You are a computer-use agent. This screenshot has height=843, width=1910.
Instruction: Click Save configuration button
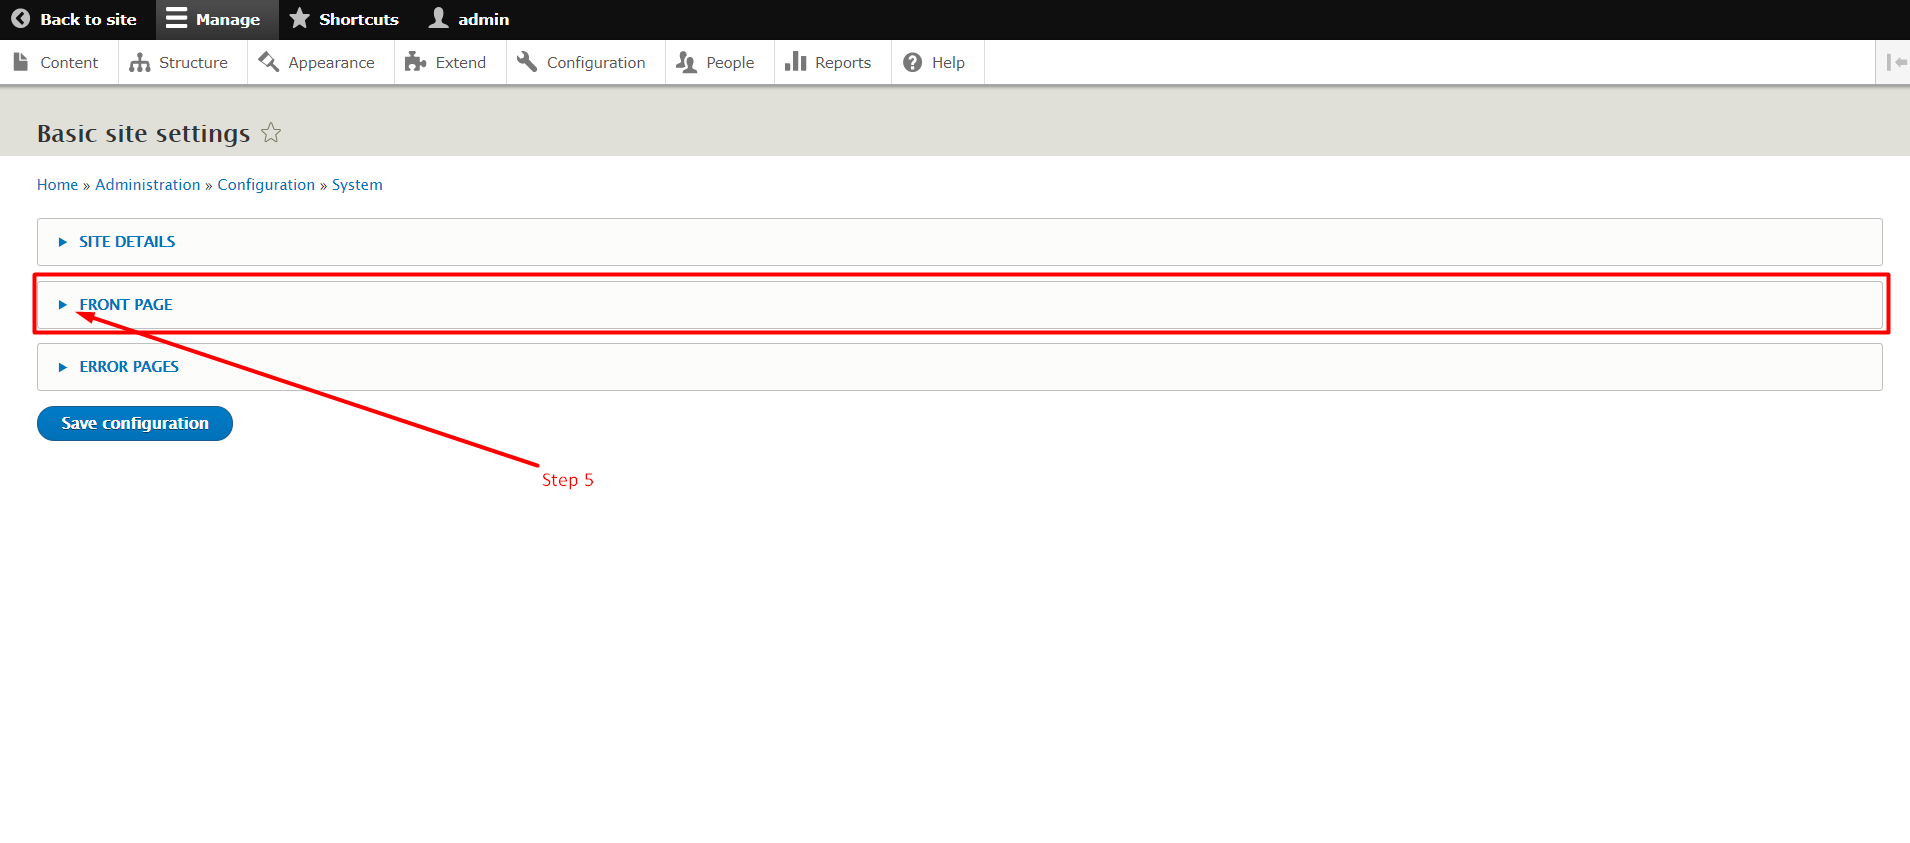pos(135,423)
